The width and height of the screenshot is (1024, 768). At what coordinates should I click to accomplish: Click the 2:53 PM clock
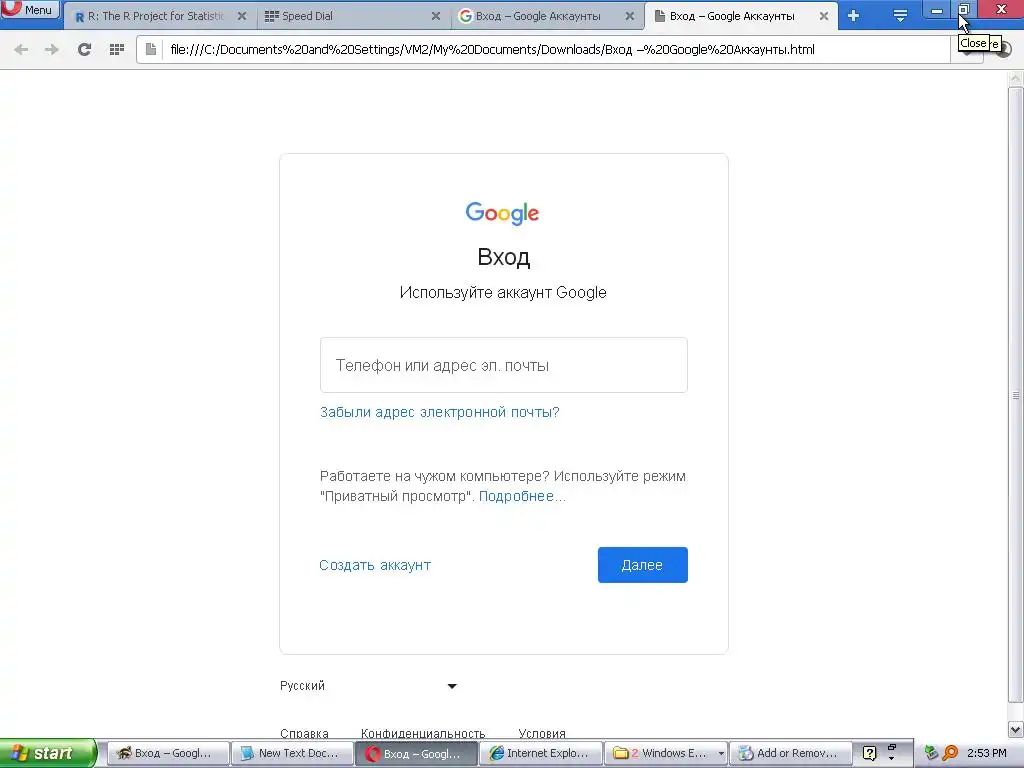(986, 753)
